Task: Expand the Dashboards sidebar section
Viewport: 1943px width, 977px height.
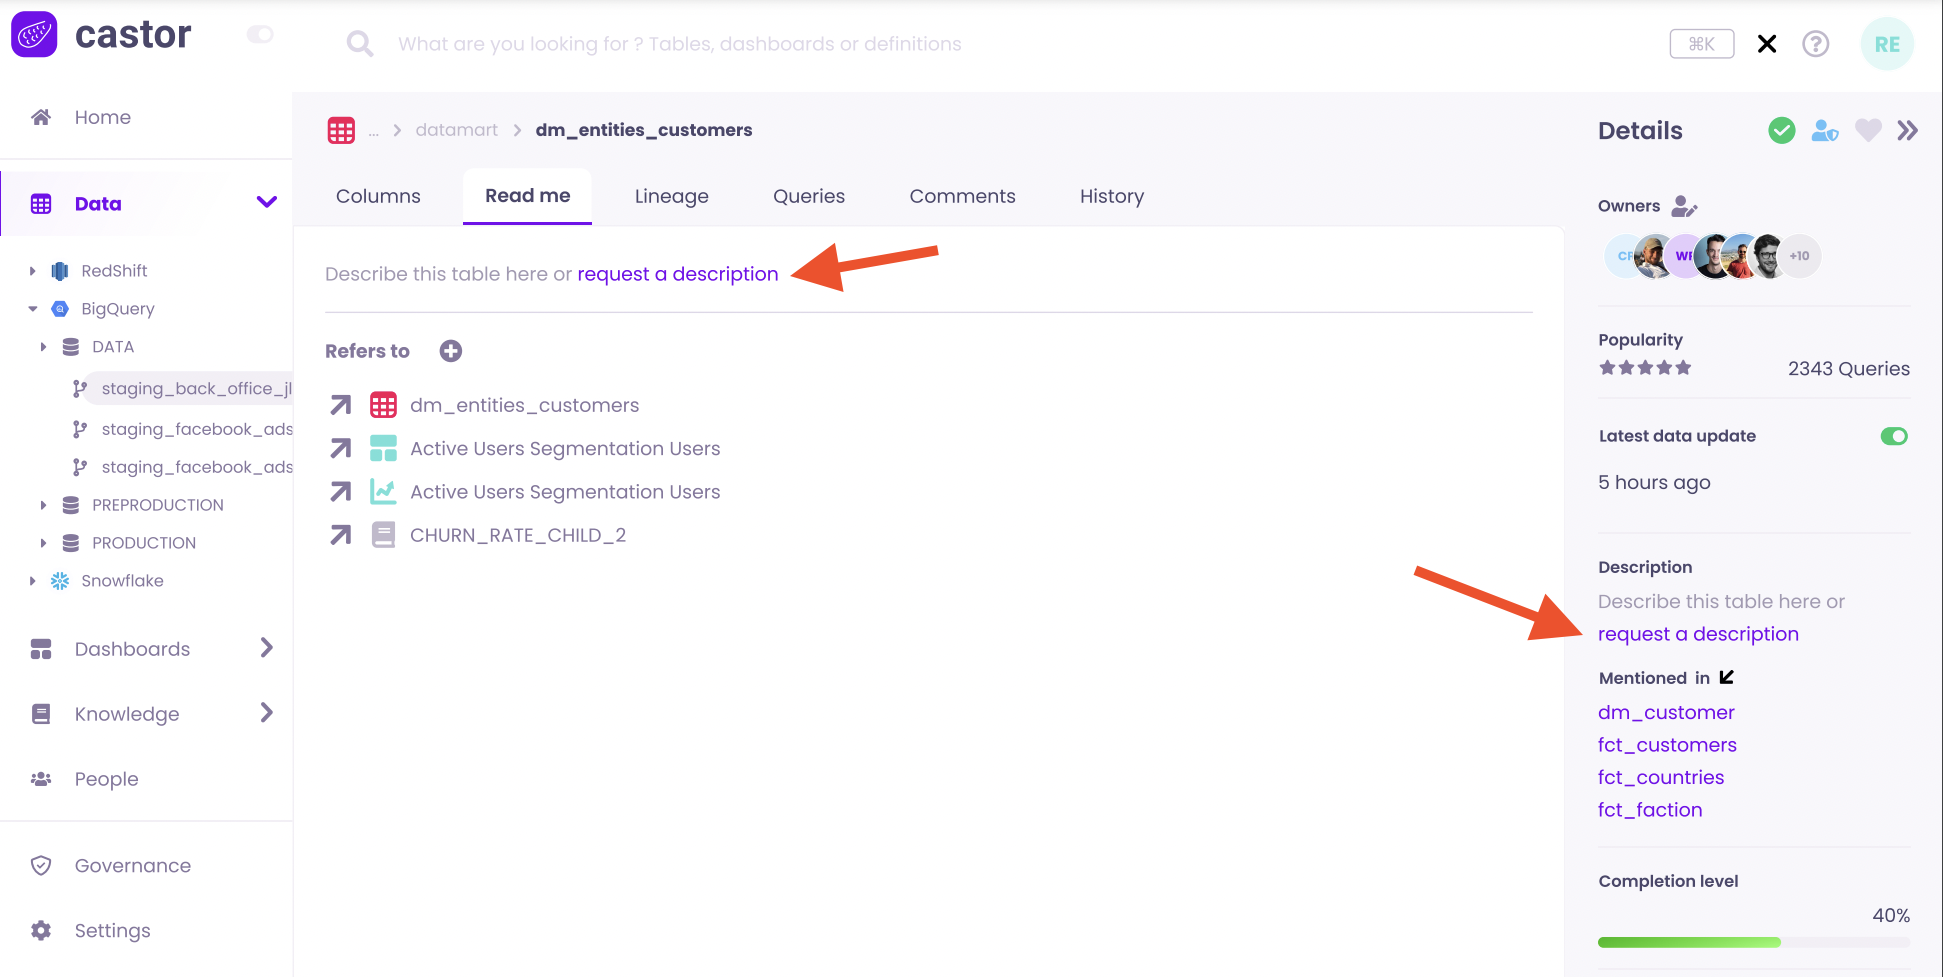Action: coord(266,648)
